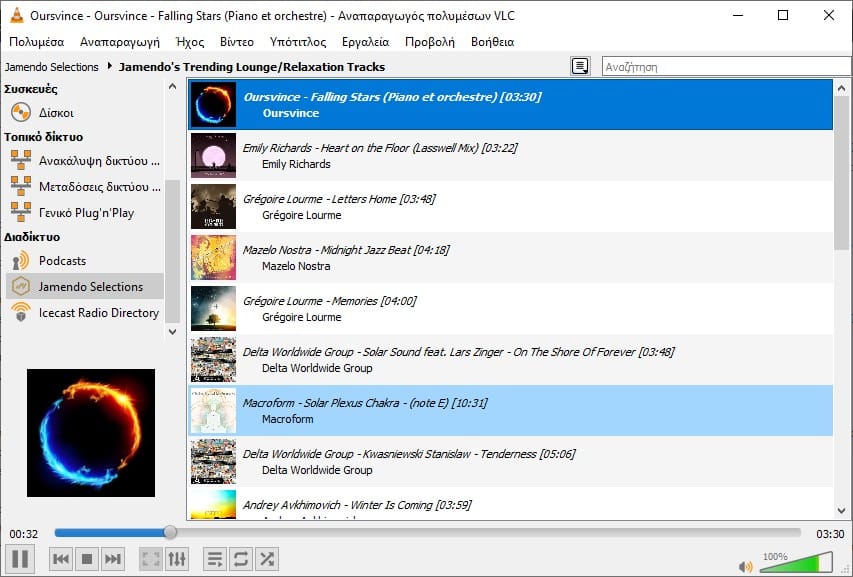Enable random (shuffle) playback

coord(266,559)
